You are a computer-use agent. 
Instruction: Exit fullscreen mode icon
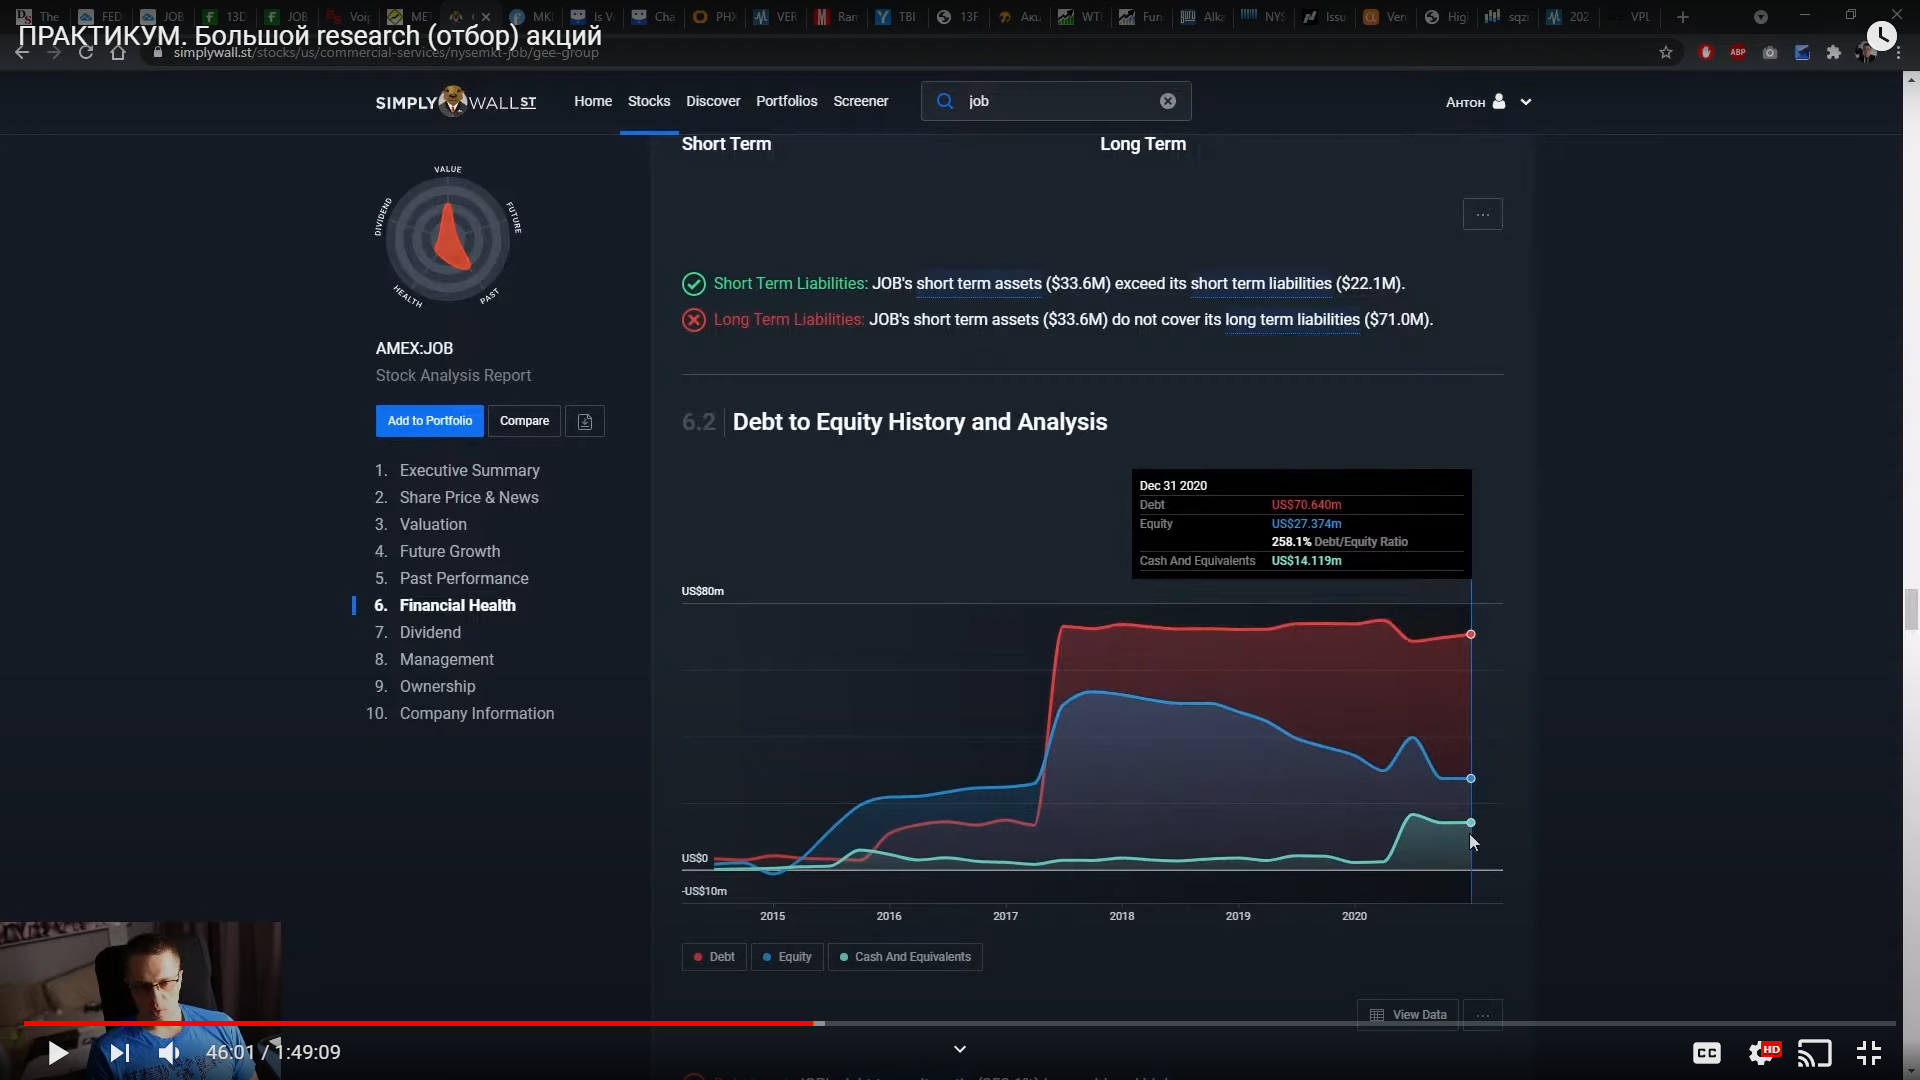[1868, 1052]
